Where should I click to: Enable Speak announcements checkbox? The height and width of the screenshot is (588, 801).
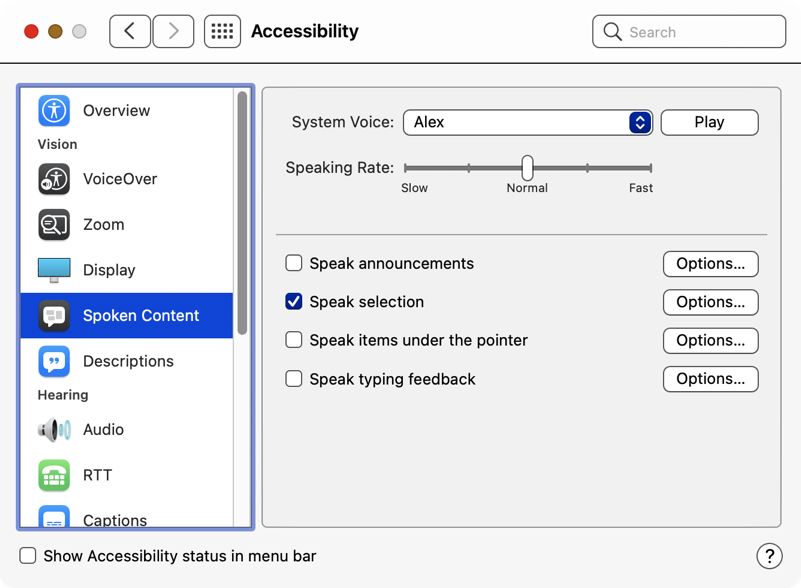point(294,264)
